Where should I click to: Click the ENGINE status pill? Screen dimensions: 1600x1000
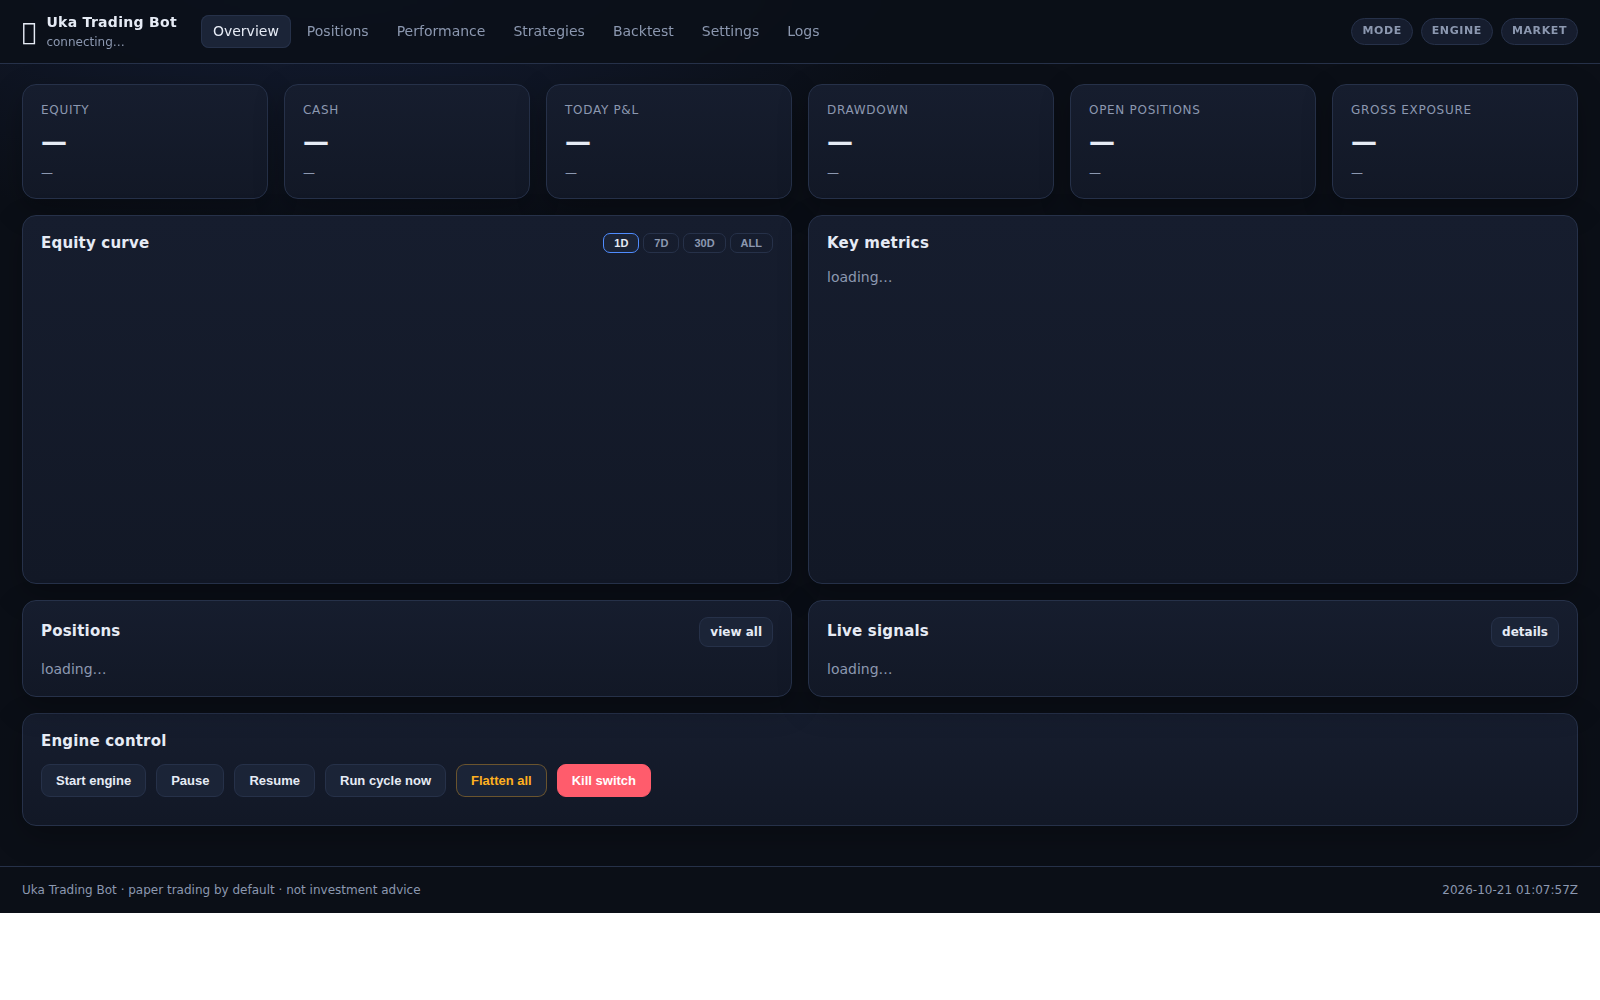1457,31
